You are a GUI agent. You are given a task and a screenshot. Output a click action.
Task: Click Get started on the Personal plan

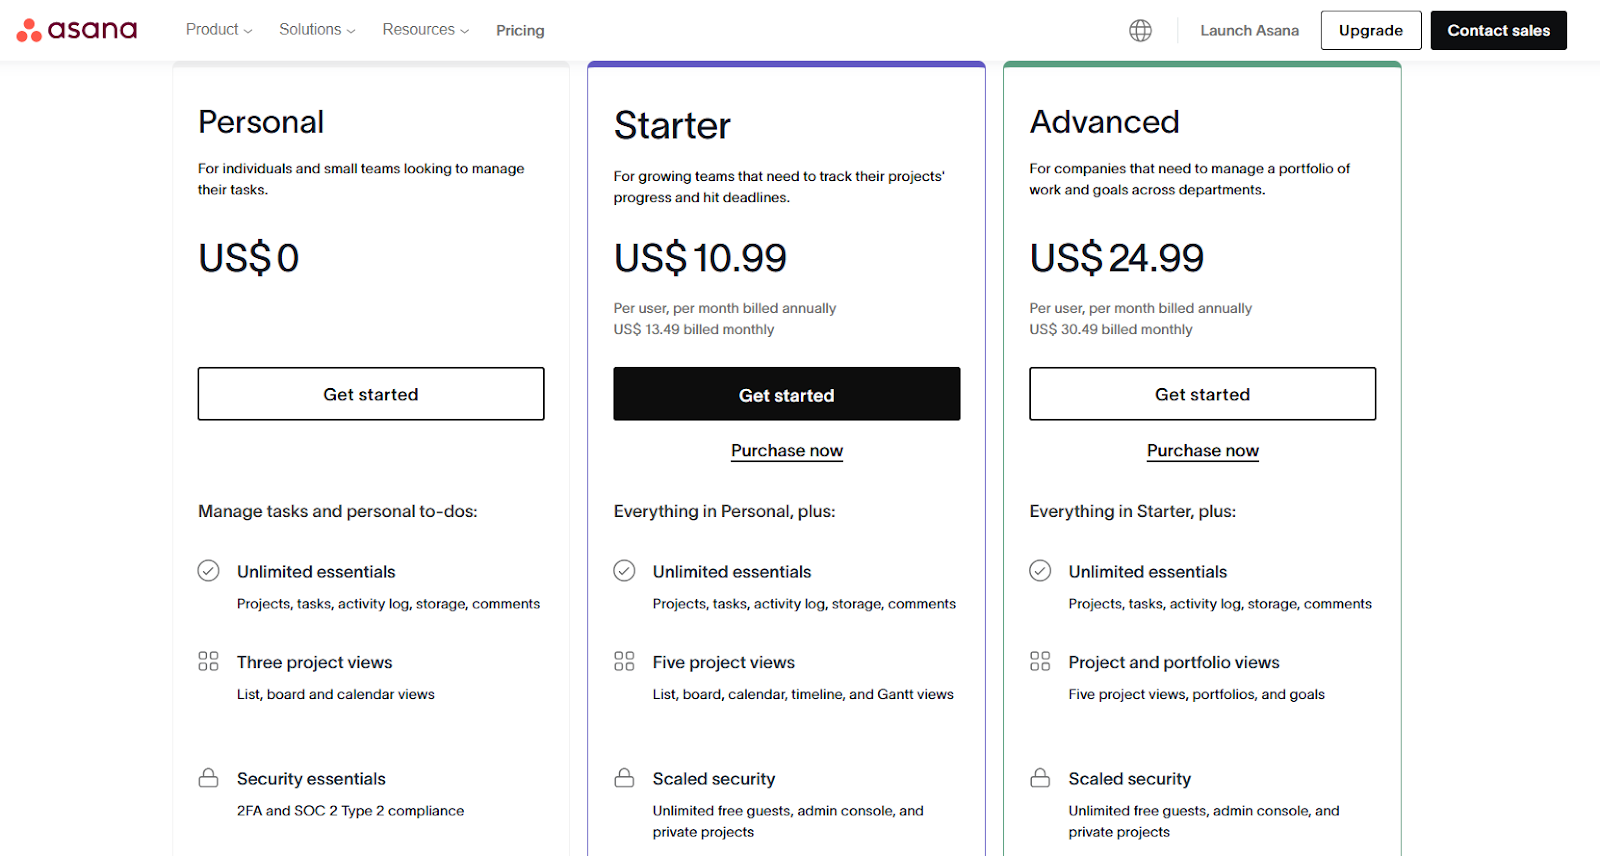(371, 394)
